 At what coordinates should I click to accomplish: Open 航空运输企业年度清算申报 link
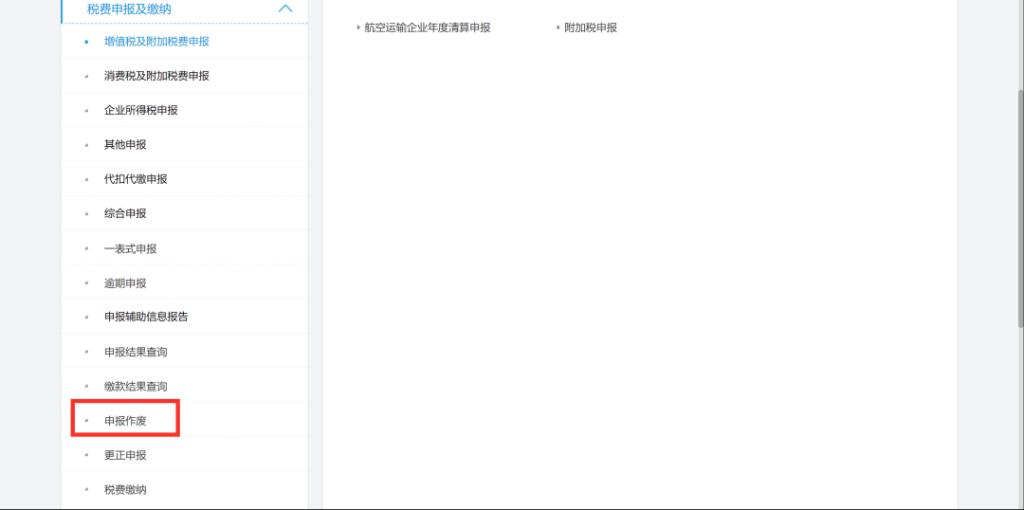click(x=427, y=27)
